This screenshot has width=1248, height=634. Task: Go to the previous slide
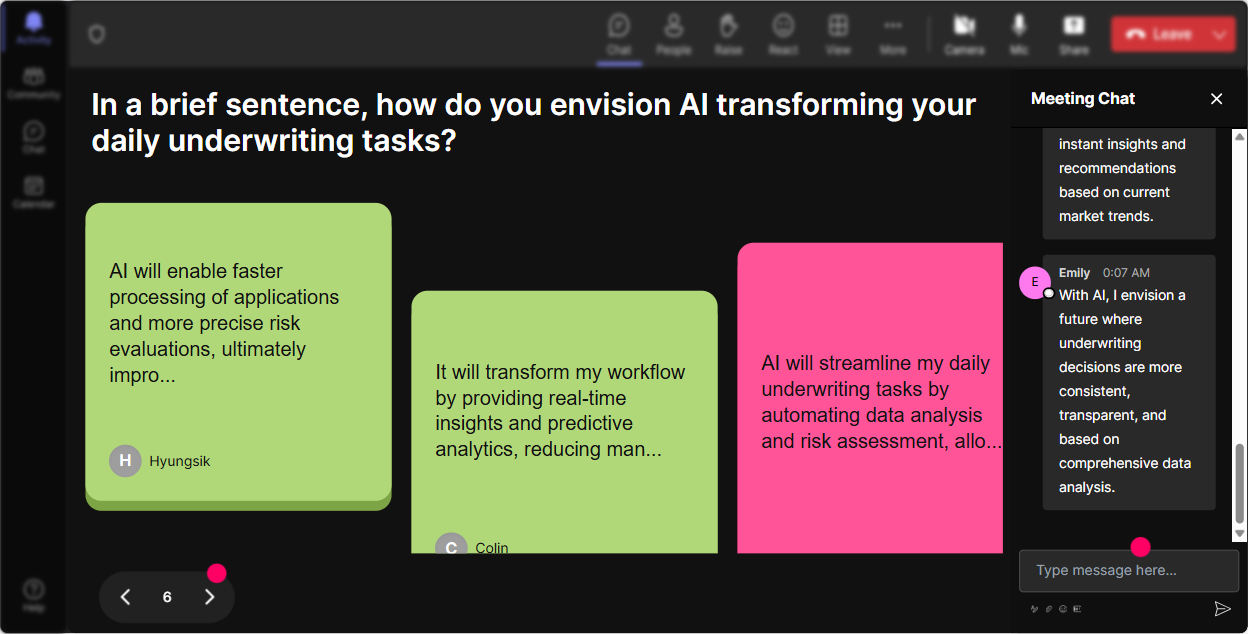coord(125,597)
